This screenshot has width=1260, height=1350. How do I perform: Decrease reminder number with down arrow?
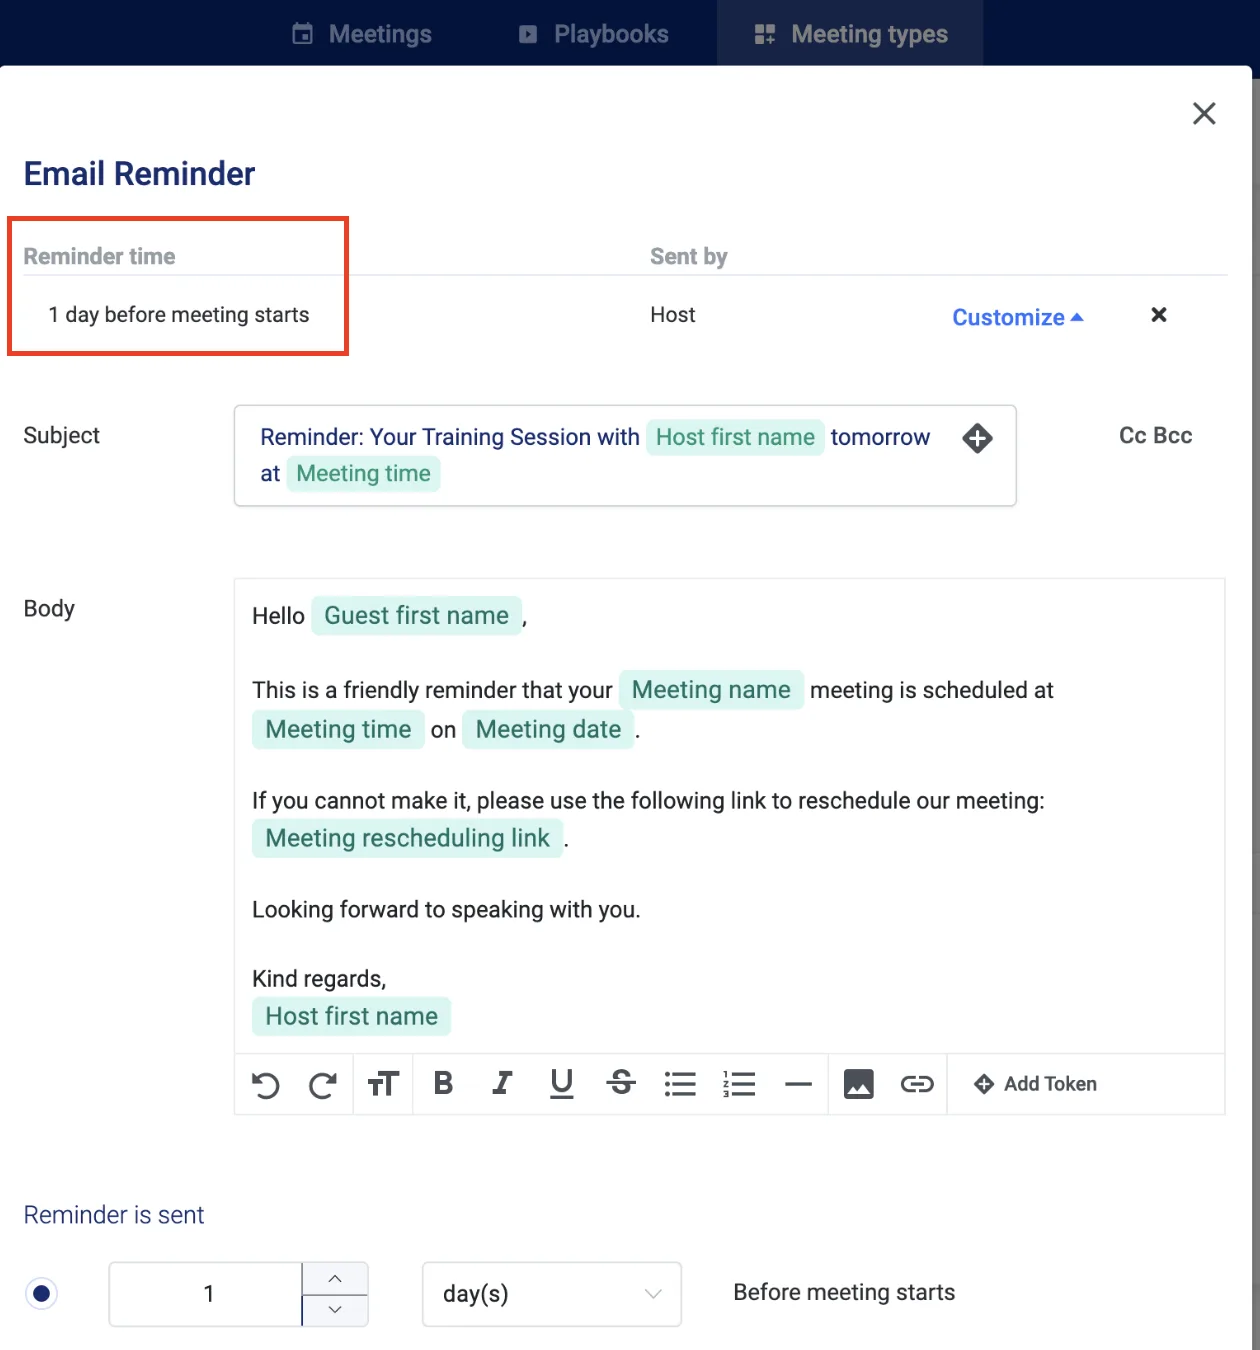point(335,1310)
